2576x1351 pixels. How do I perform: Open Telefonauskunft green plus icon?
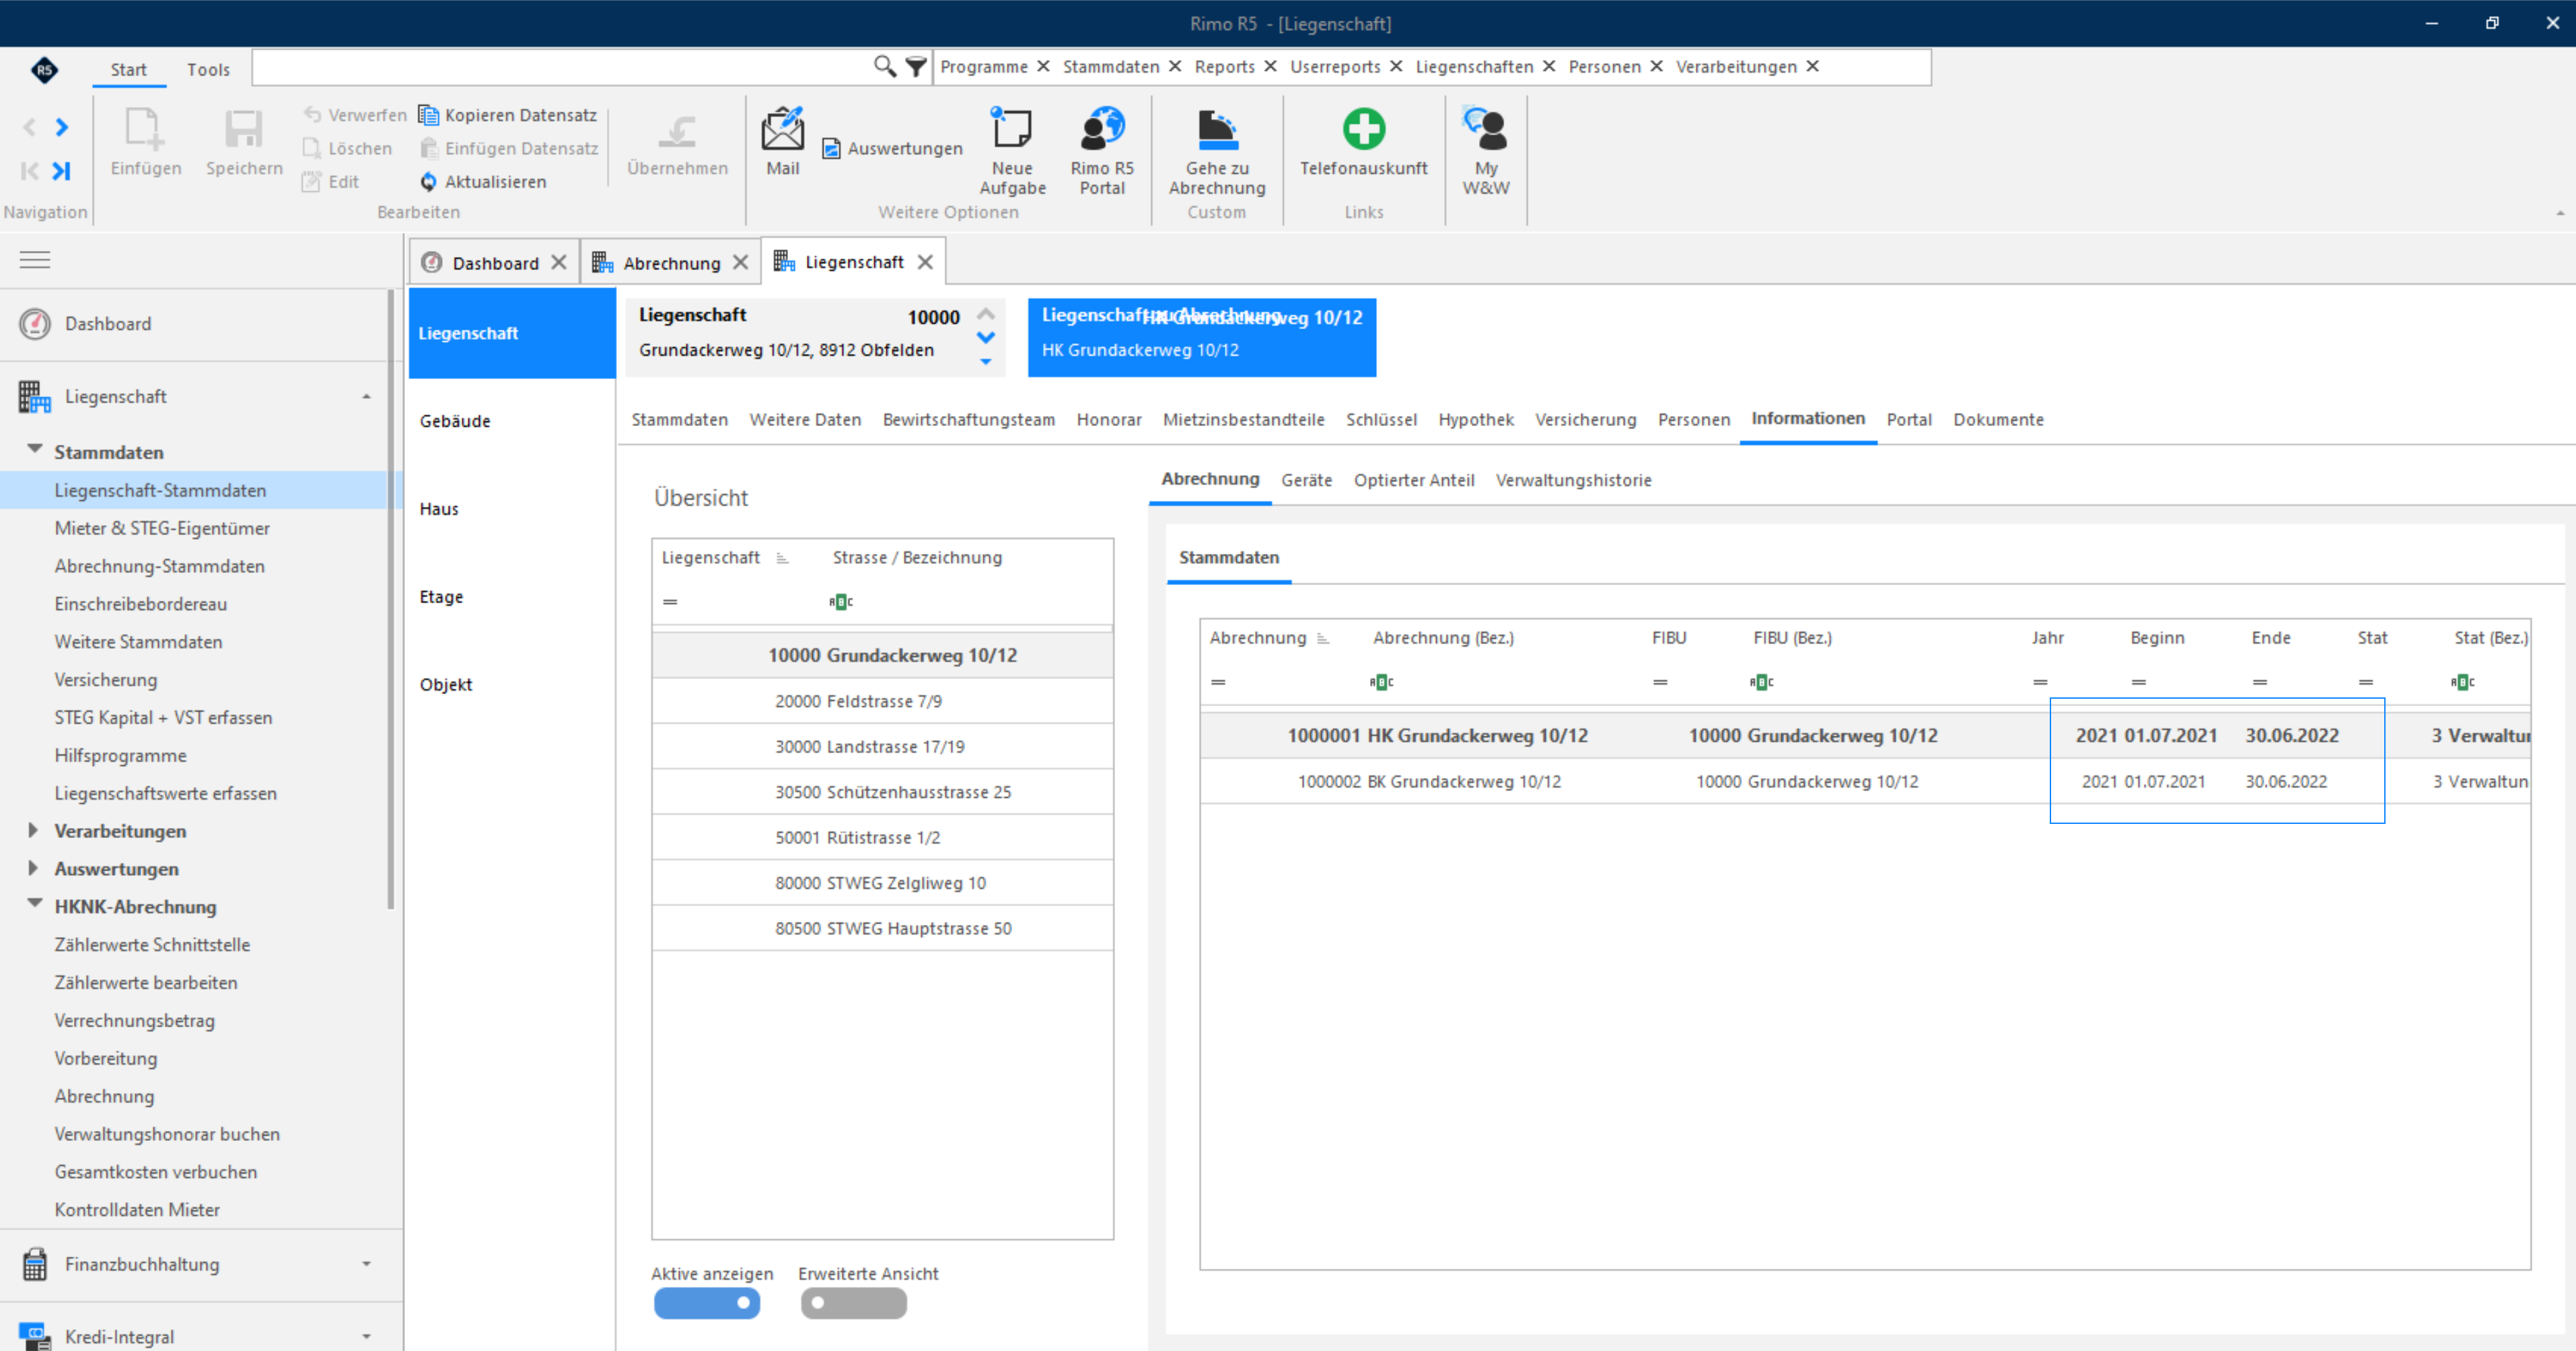pos(1363,129)
